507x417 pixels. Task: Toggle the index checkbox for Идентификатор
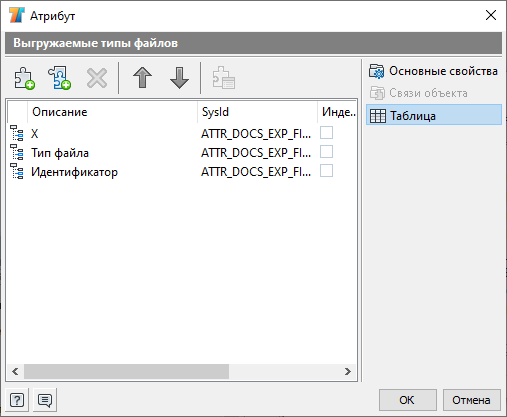point(326,171)
